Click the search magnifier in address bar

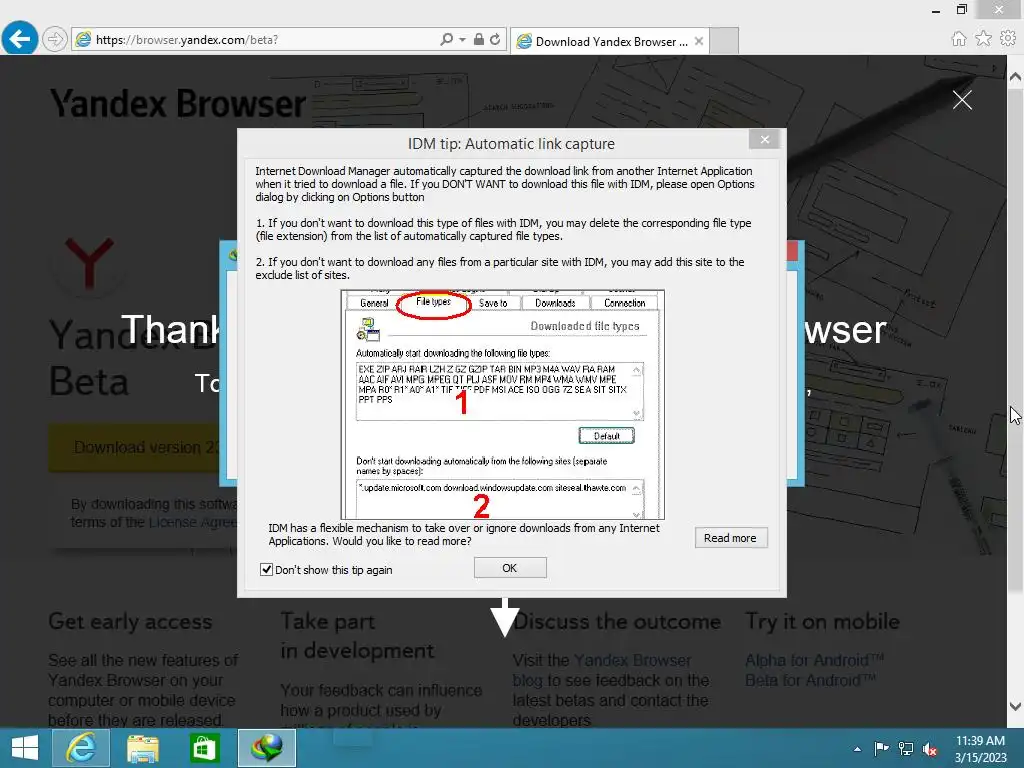click(447, 39)
